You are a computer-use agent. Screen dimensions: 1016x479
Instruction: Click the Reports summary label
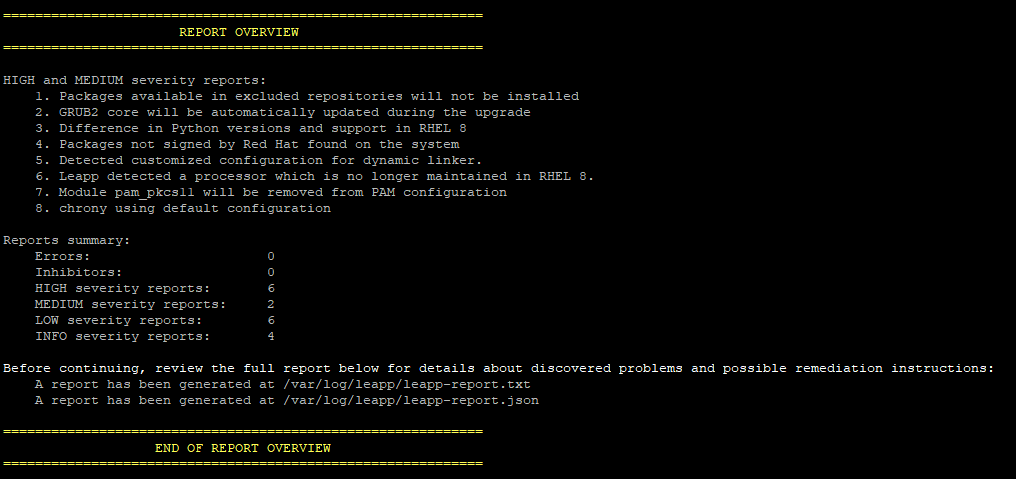point(67,240)
